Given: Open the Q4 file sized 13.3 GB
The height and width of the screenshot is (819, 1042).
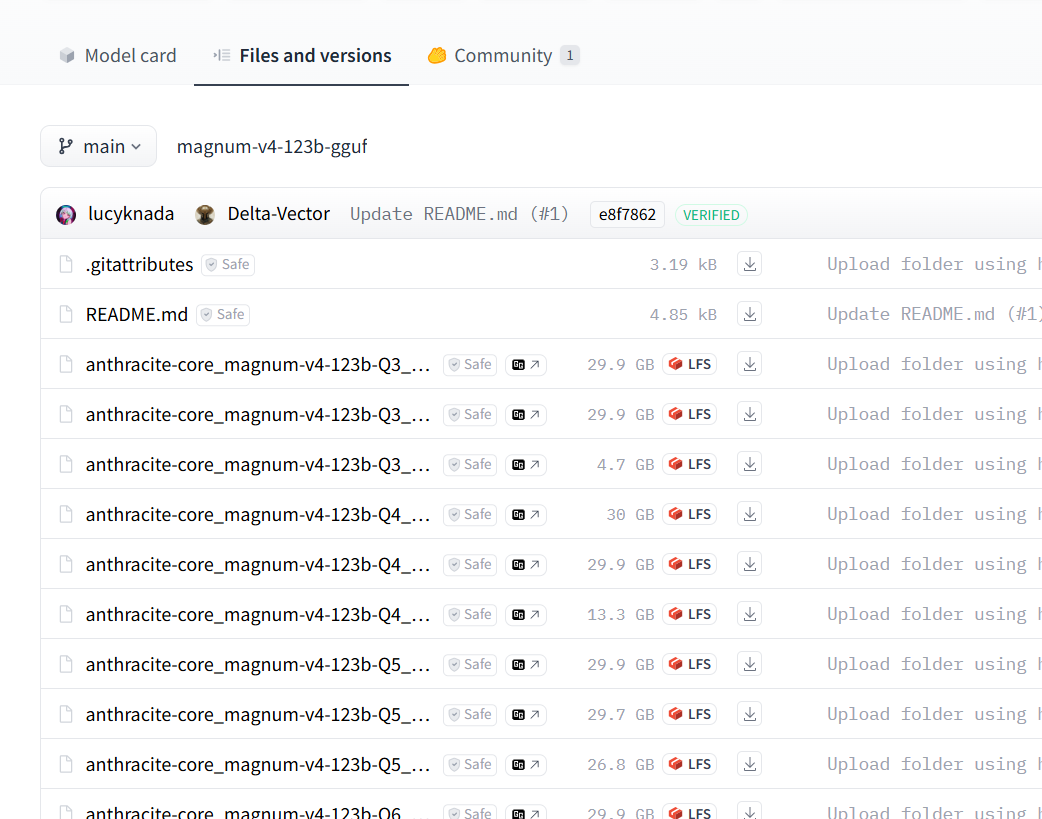Looking at the screenshot, I should [x=258, y=614].
